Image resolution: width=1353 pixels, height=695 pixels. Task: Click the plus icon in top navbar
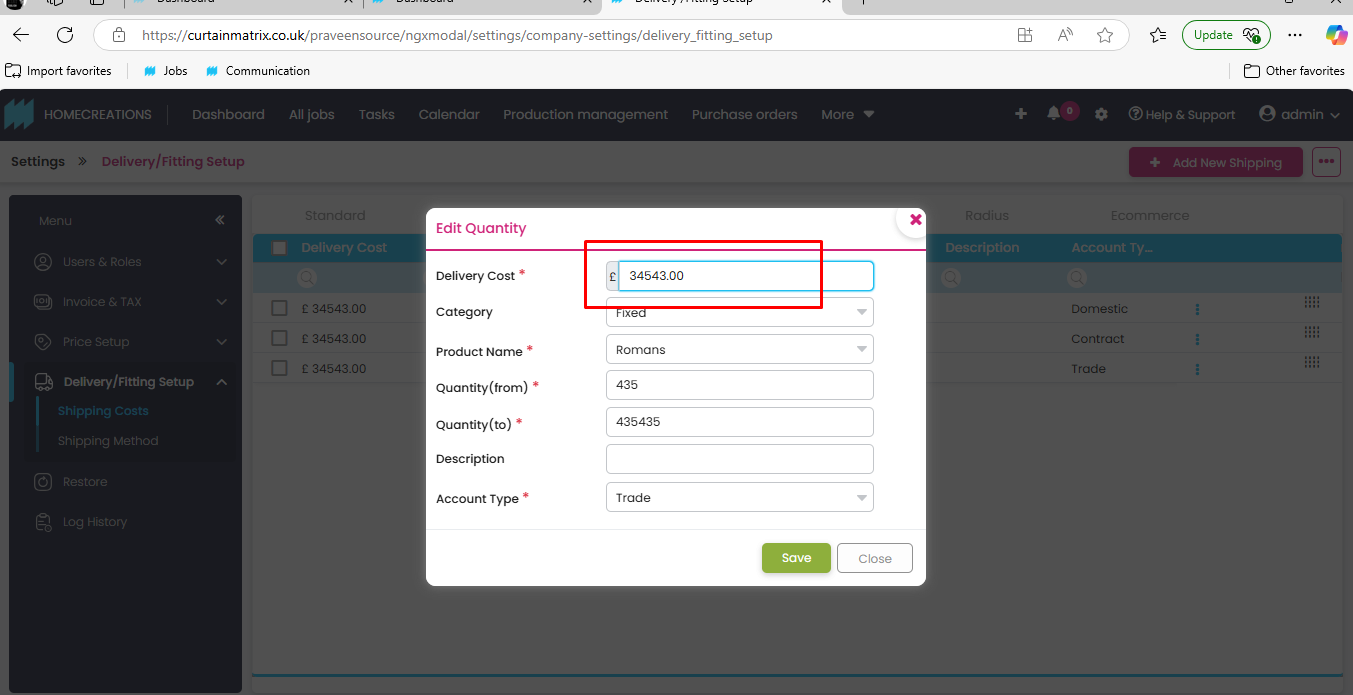(1020, 114)
